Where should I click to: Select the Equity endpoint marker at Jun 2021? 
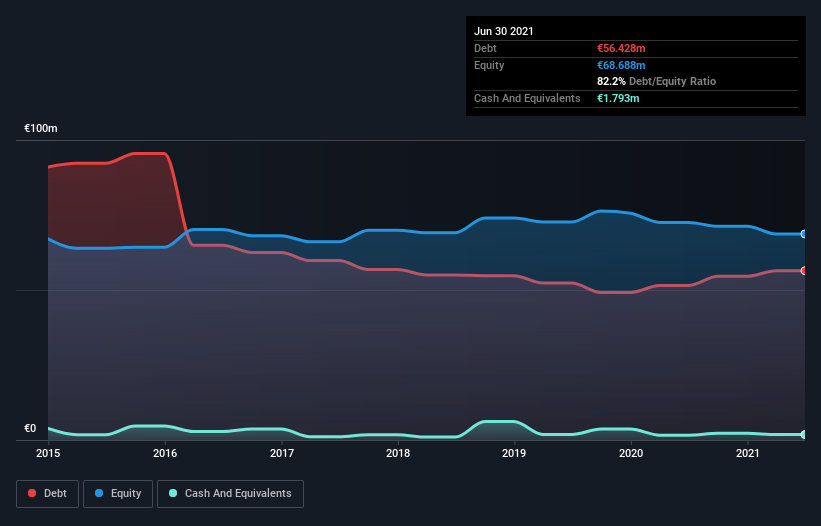[804, 234]
